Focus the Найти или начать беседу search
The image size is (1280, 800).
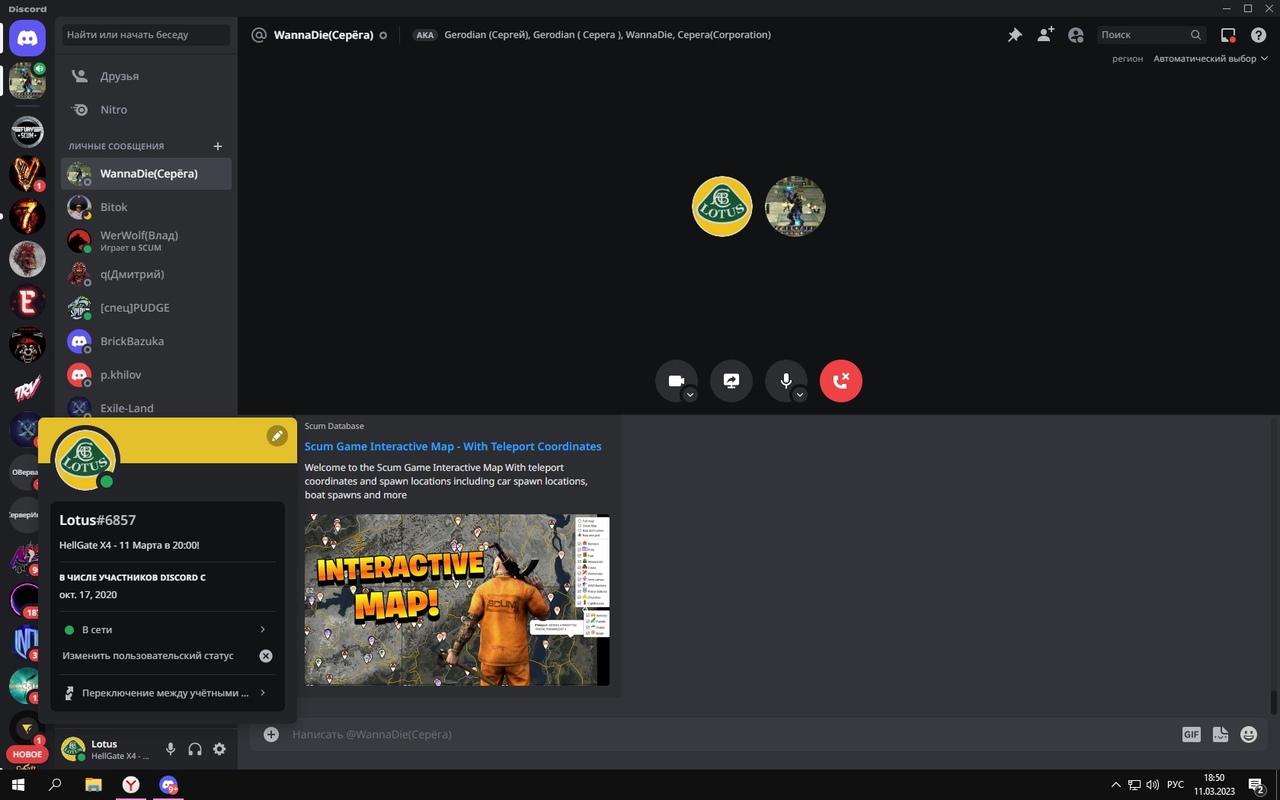tap(146, 35)
